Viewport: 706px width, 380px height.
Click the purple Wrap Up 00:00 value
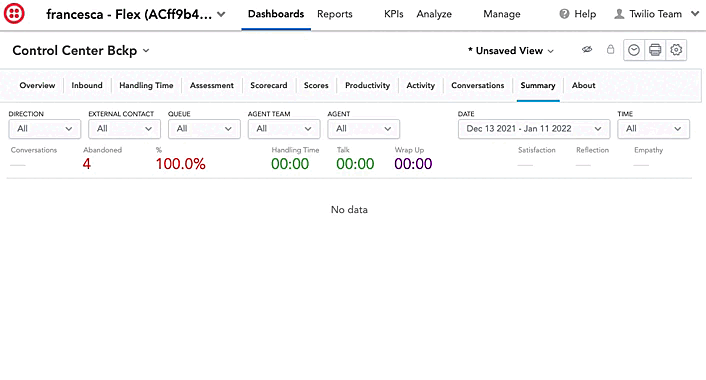[x=413, y=164]
